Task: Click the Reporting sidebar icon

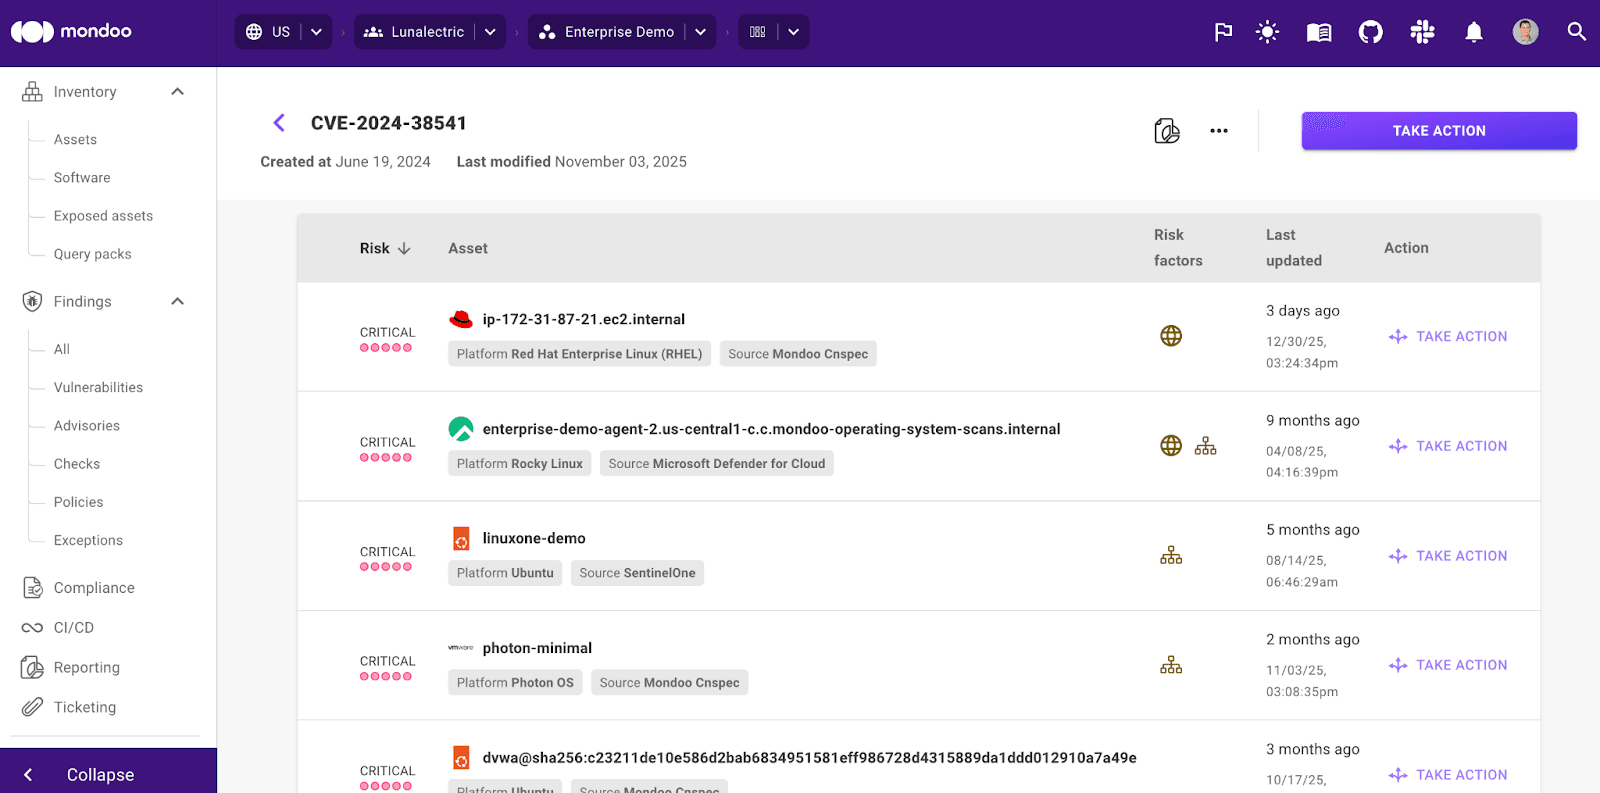Action: (x=33, y=668)
